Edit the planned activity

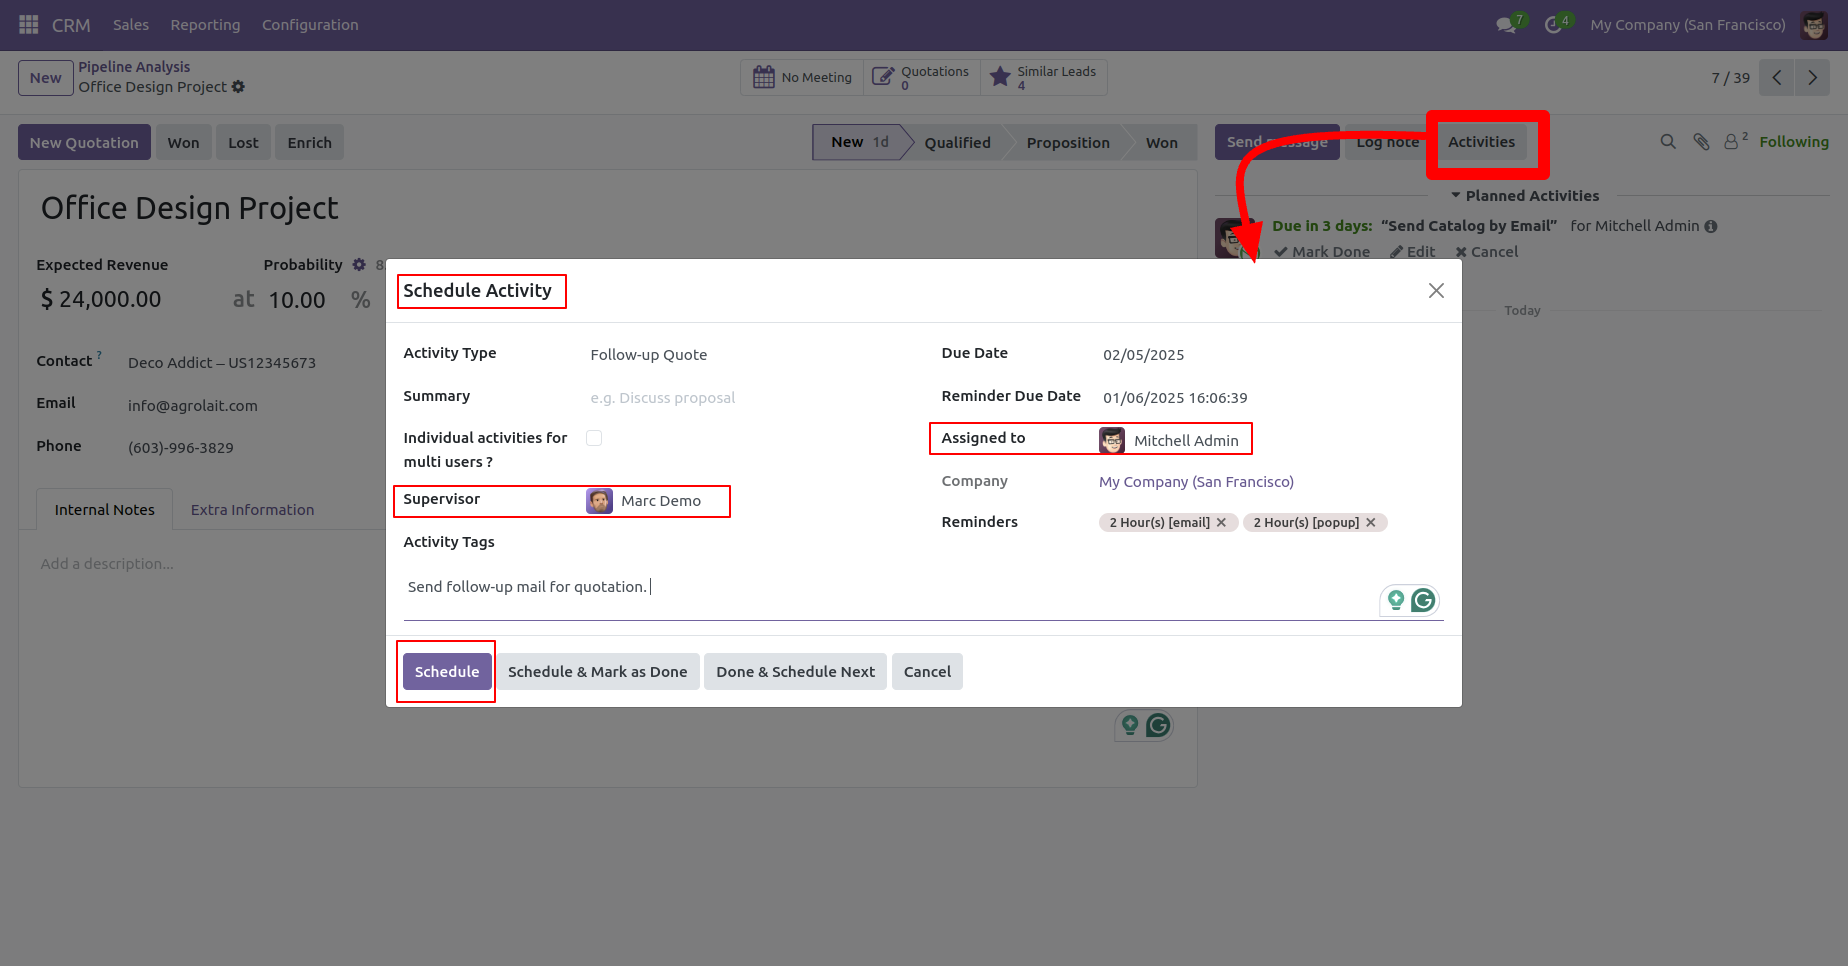coord(1412,252)
